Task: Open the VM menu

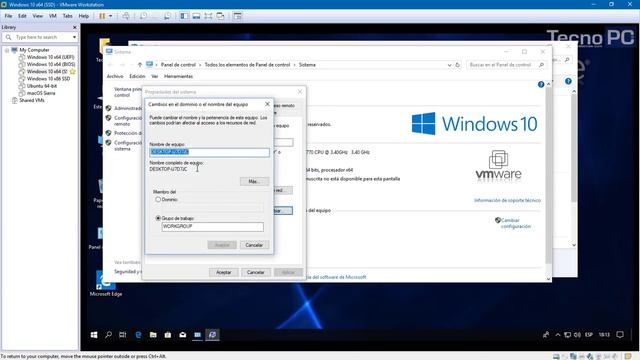Action: pos(53,16)
